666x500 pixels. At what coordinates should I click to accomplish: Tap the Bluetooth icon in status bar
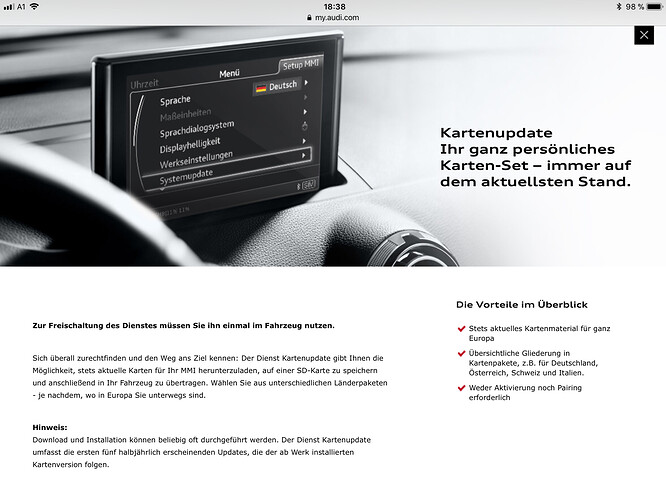pos(619,6)
